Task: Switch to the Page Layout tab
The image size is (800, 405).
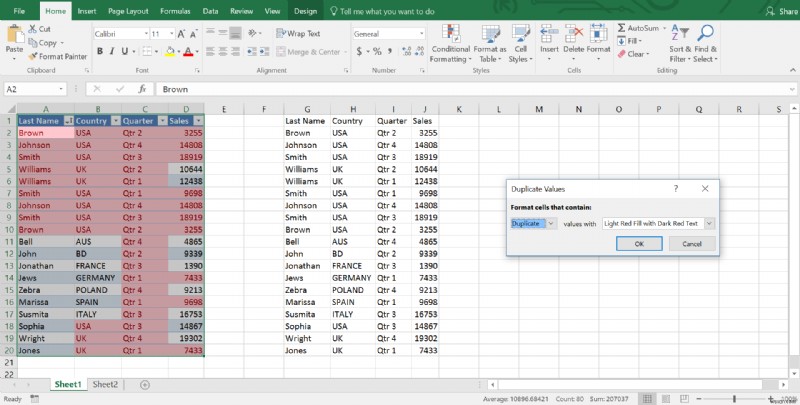Action: 128,11
